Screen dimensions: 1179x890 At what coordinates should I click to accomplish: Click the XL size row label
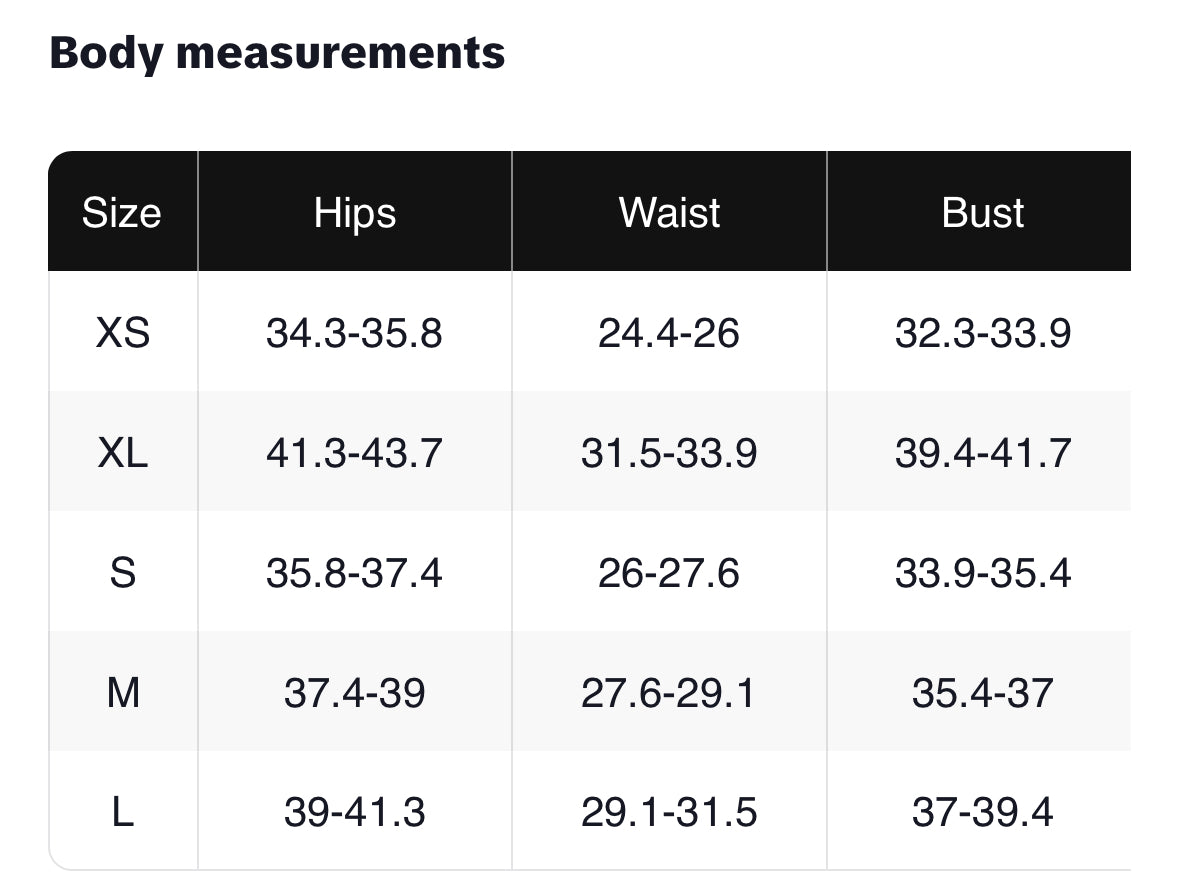click(123, 453)
